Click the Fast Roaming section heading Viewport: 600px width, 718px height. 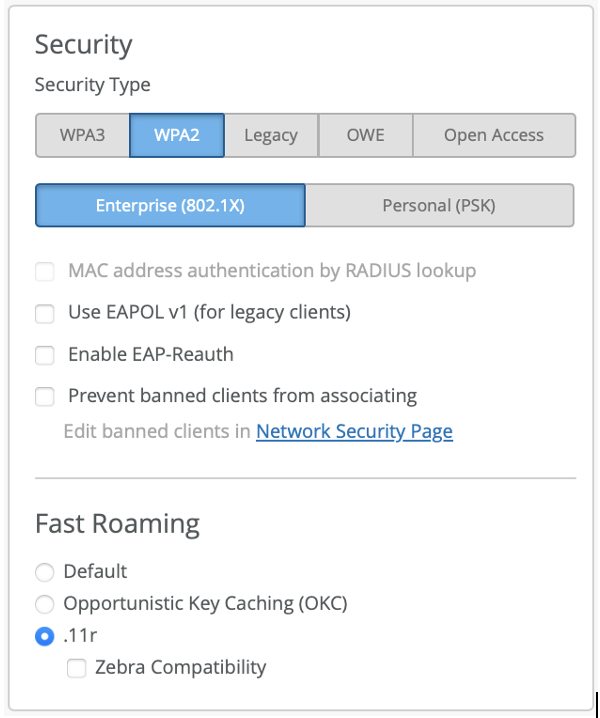coord(117,524)
